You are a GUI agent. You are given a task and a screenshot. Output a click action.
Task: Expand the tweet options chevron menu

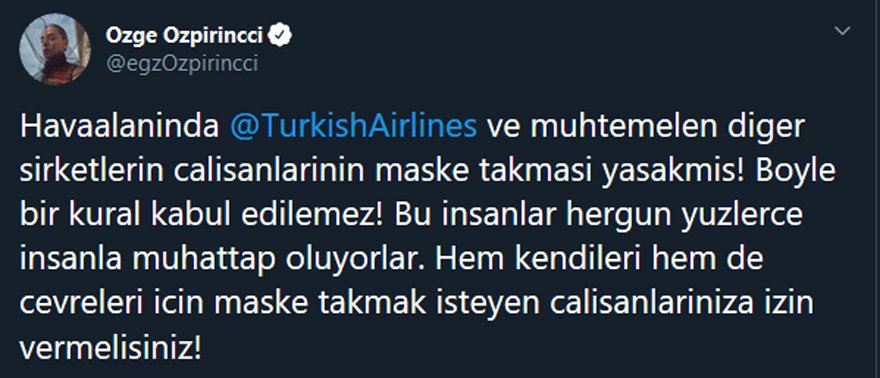[842, 31]
